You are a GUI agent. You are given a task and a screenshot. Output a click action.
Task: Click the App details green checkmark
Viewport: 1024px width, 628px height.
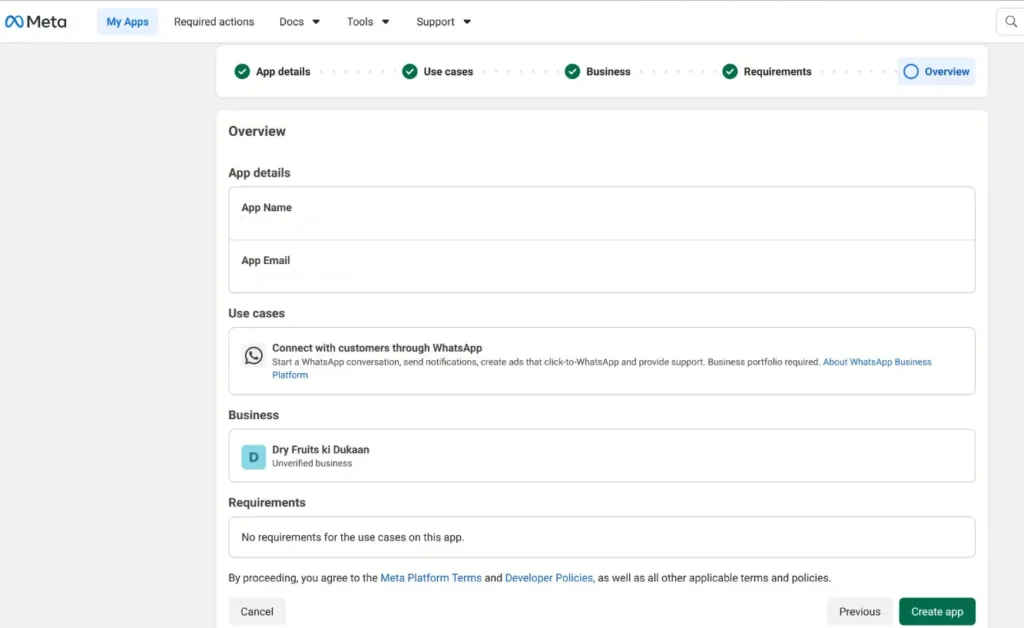click(x=242, y=72)
